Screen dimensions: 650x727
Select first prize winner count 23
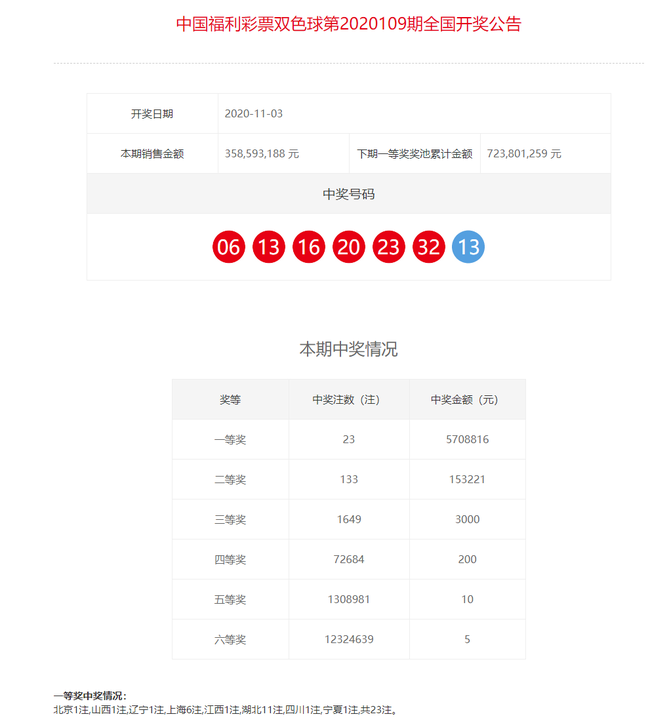(x=349, y=440)
